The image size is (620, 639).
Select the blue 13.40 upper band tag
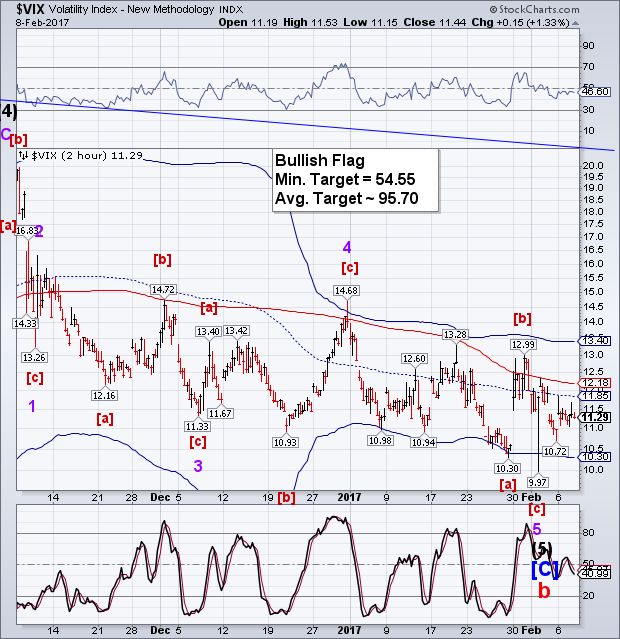pyautogui.click(x=596, y=340)
